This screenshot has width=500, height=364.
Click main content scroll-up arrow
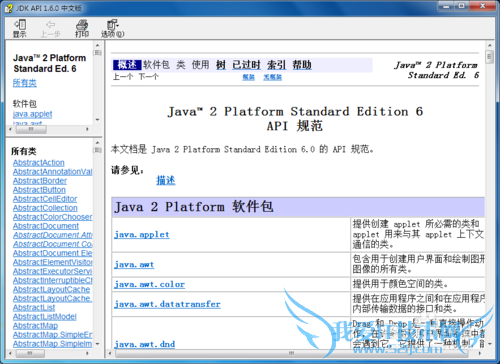click(489, 45)
